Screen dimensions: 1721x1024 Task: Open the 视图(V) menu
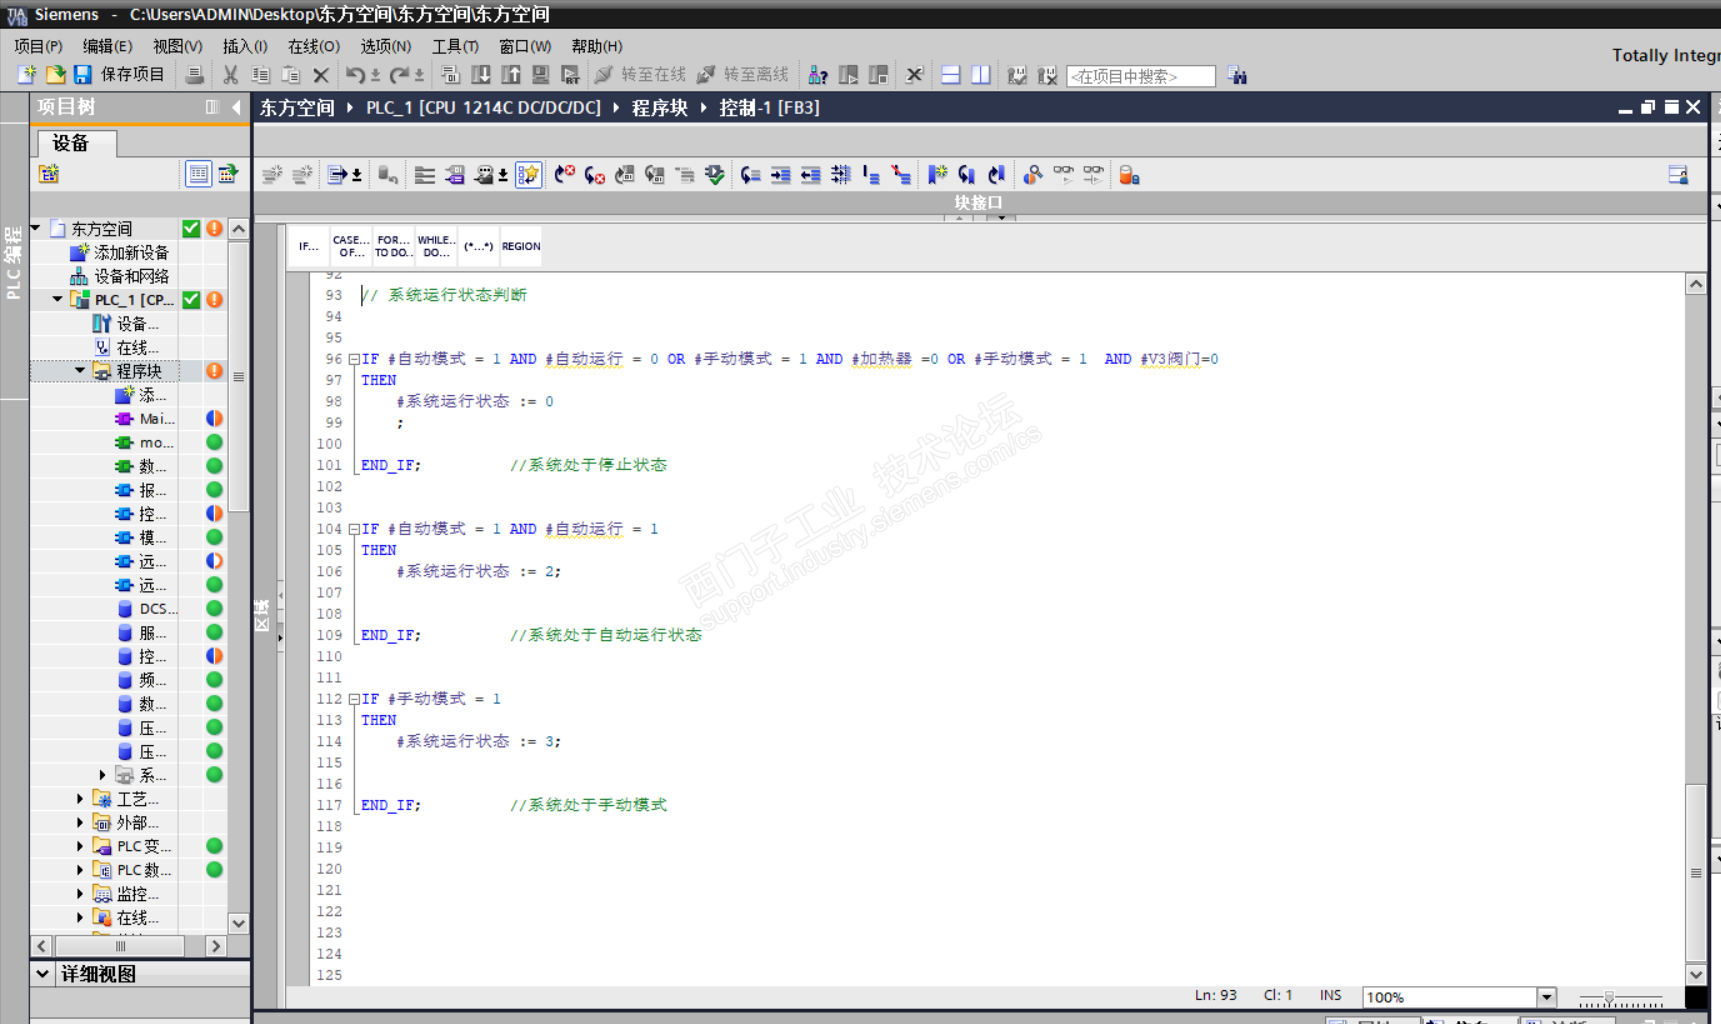177,46
